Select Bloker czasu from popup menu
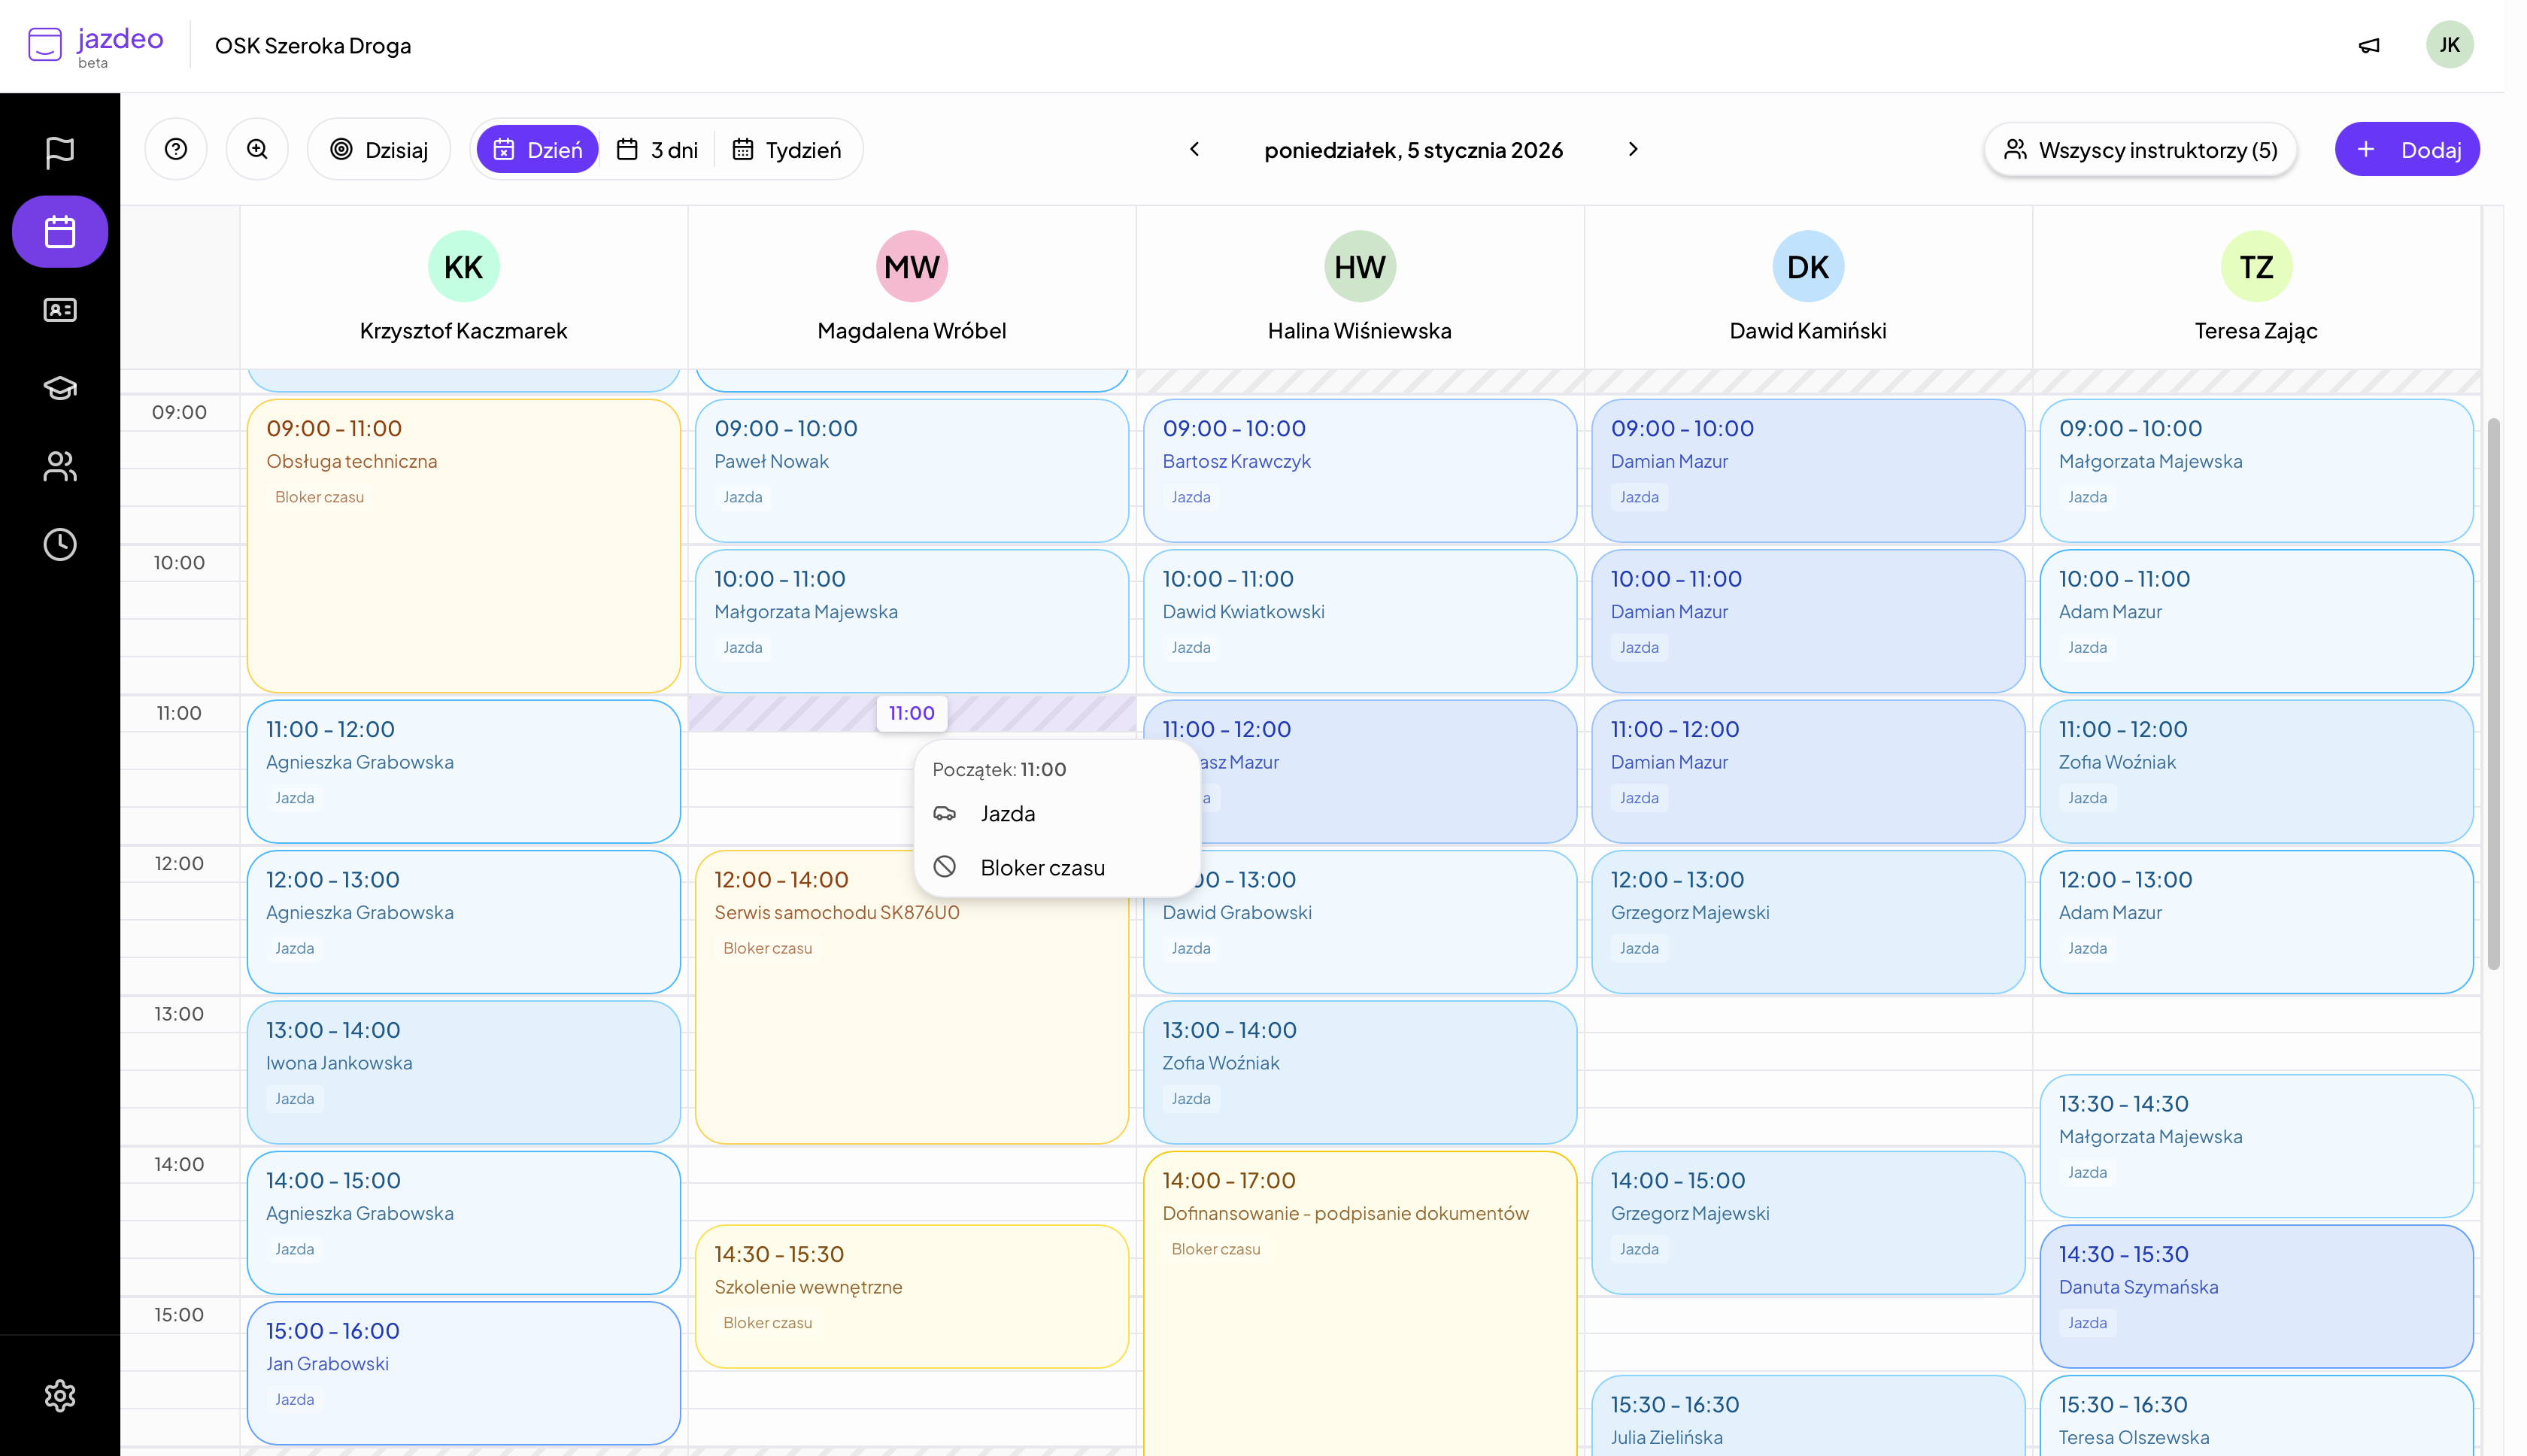Screen dimensions: 2527x1456 pyautogui.click(x=1042, y=867)
